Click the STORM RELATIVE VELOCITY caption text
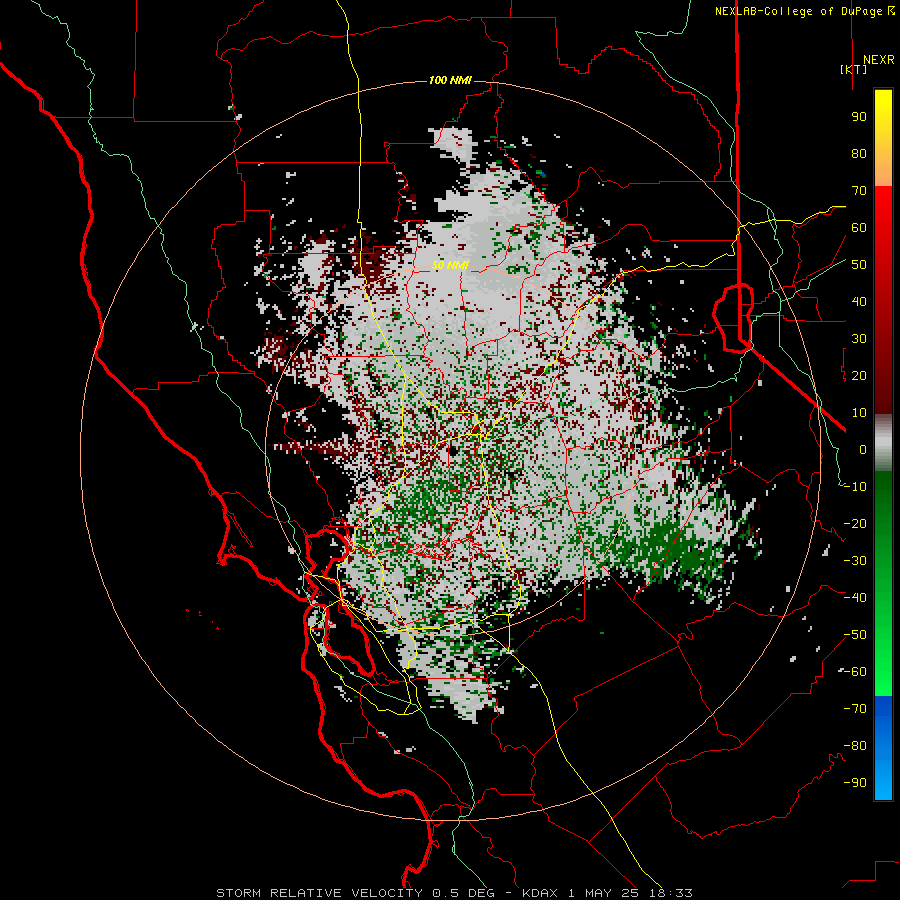900x900 pixels. pyautogui.click(x=319, y=893)
